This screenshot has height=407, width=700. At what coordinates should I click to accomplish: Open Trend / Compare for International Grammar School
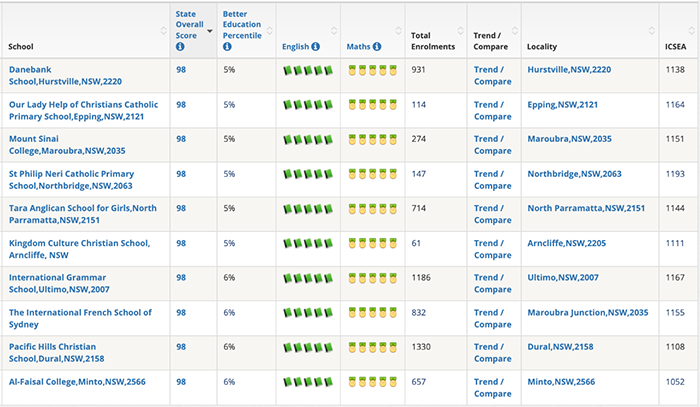coord(493,283)
